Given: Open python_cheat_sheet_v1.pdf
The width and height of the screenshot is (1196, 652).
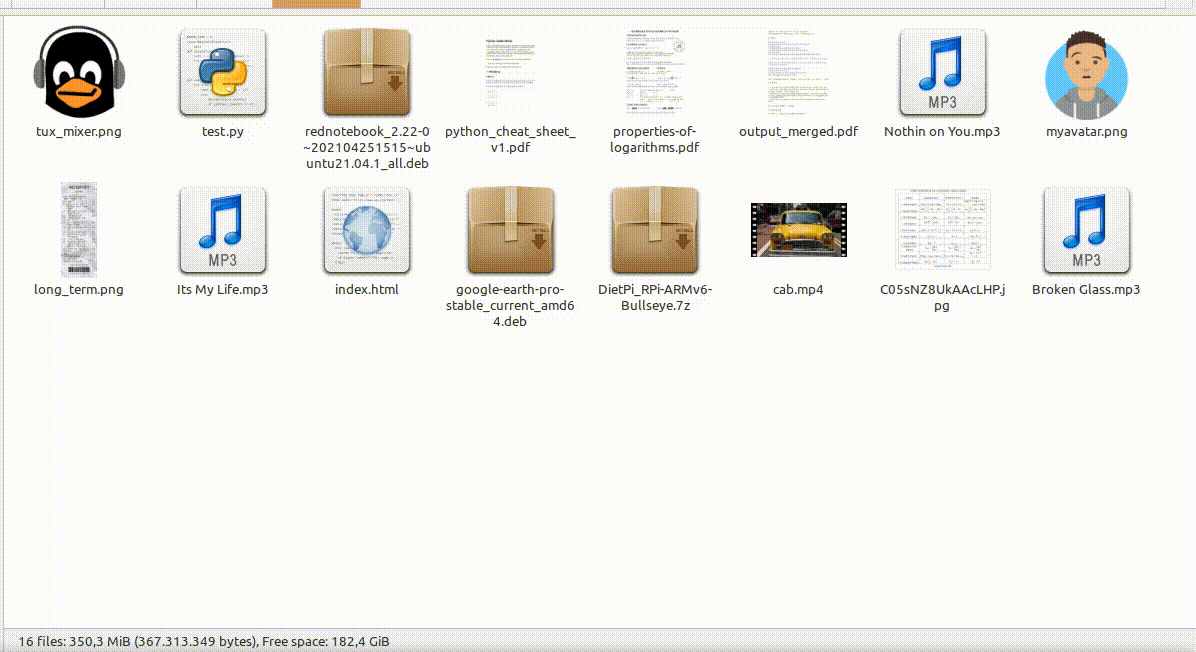Looking at the screenshot, I should (x=510, y=72).
